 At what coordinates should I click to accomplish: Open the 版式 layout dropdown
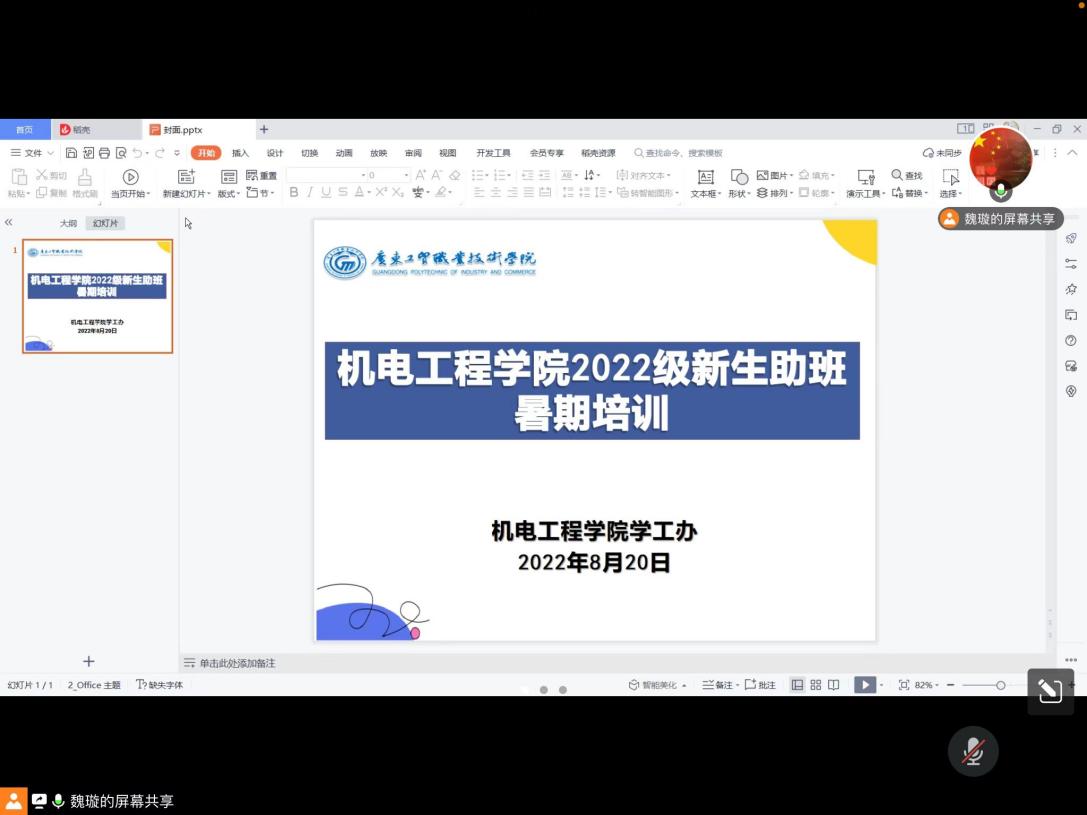click(x=229, y=193)
